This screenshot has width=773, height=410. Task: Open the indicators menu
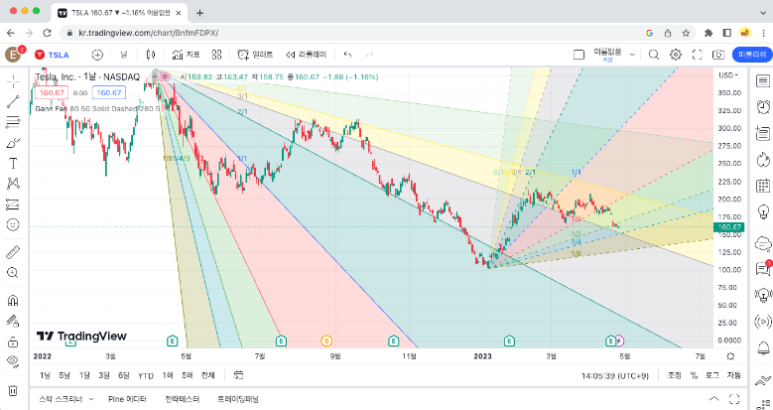[x=186, y=55]
